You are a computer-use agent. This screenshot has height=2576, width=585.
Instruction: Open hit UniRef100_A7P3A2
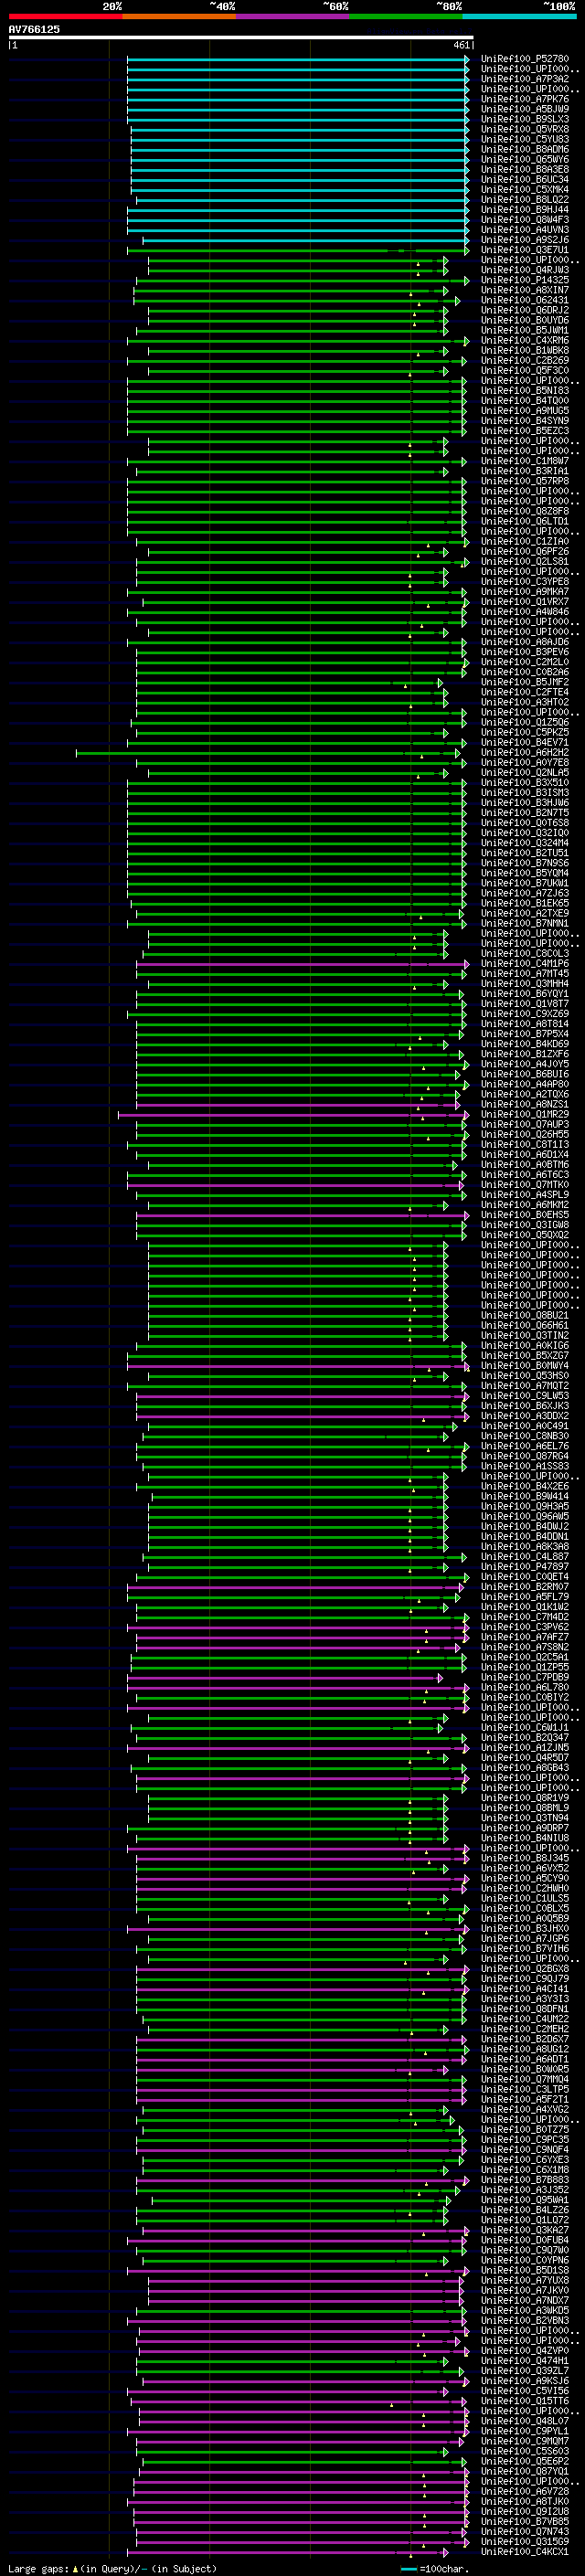click(x=525, y=79)
